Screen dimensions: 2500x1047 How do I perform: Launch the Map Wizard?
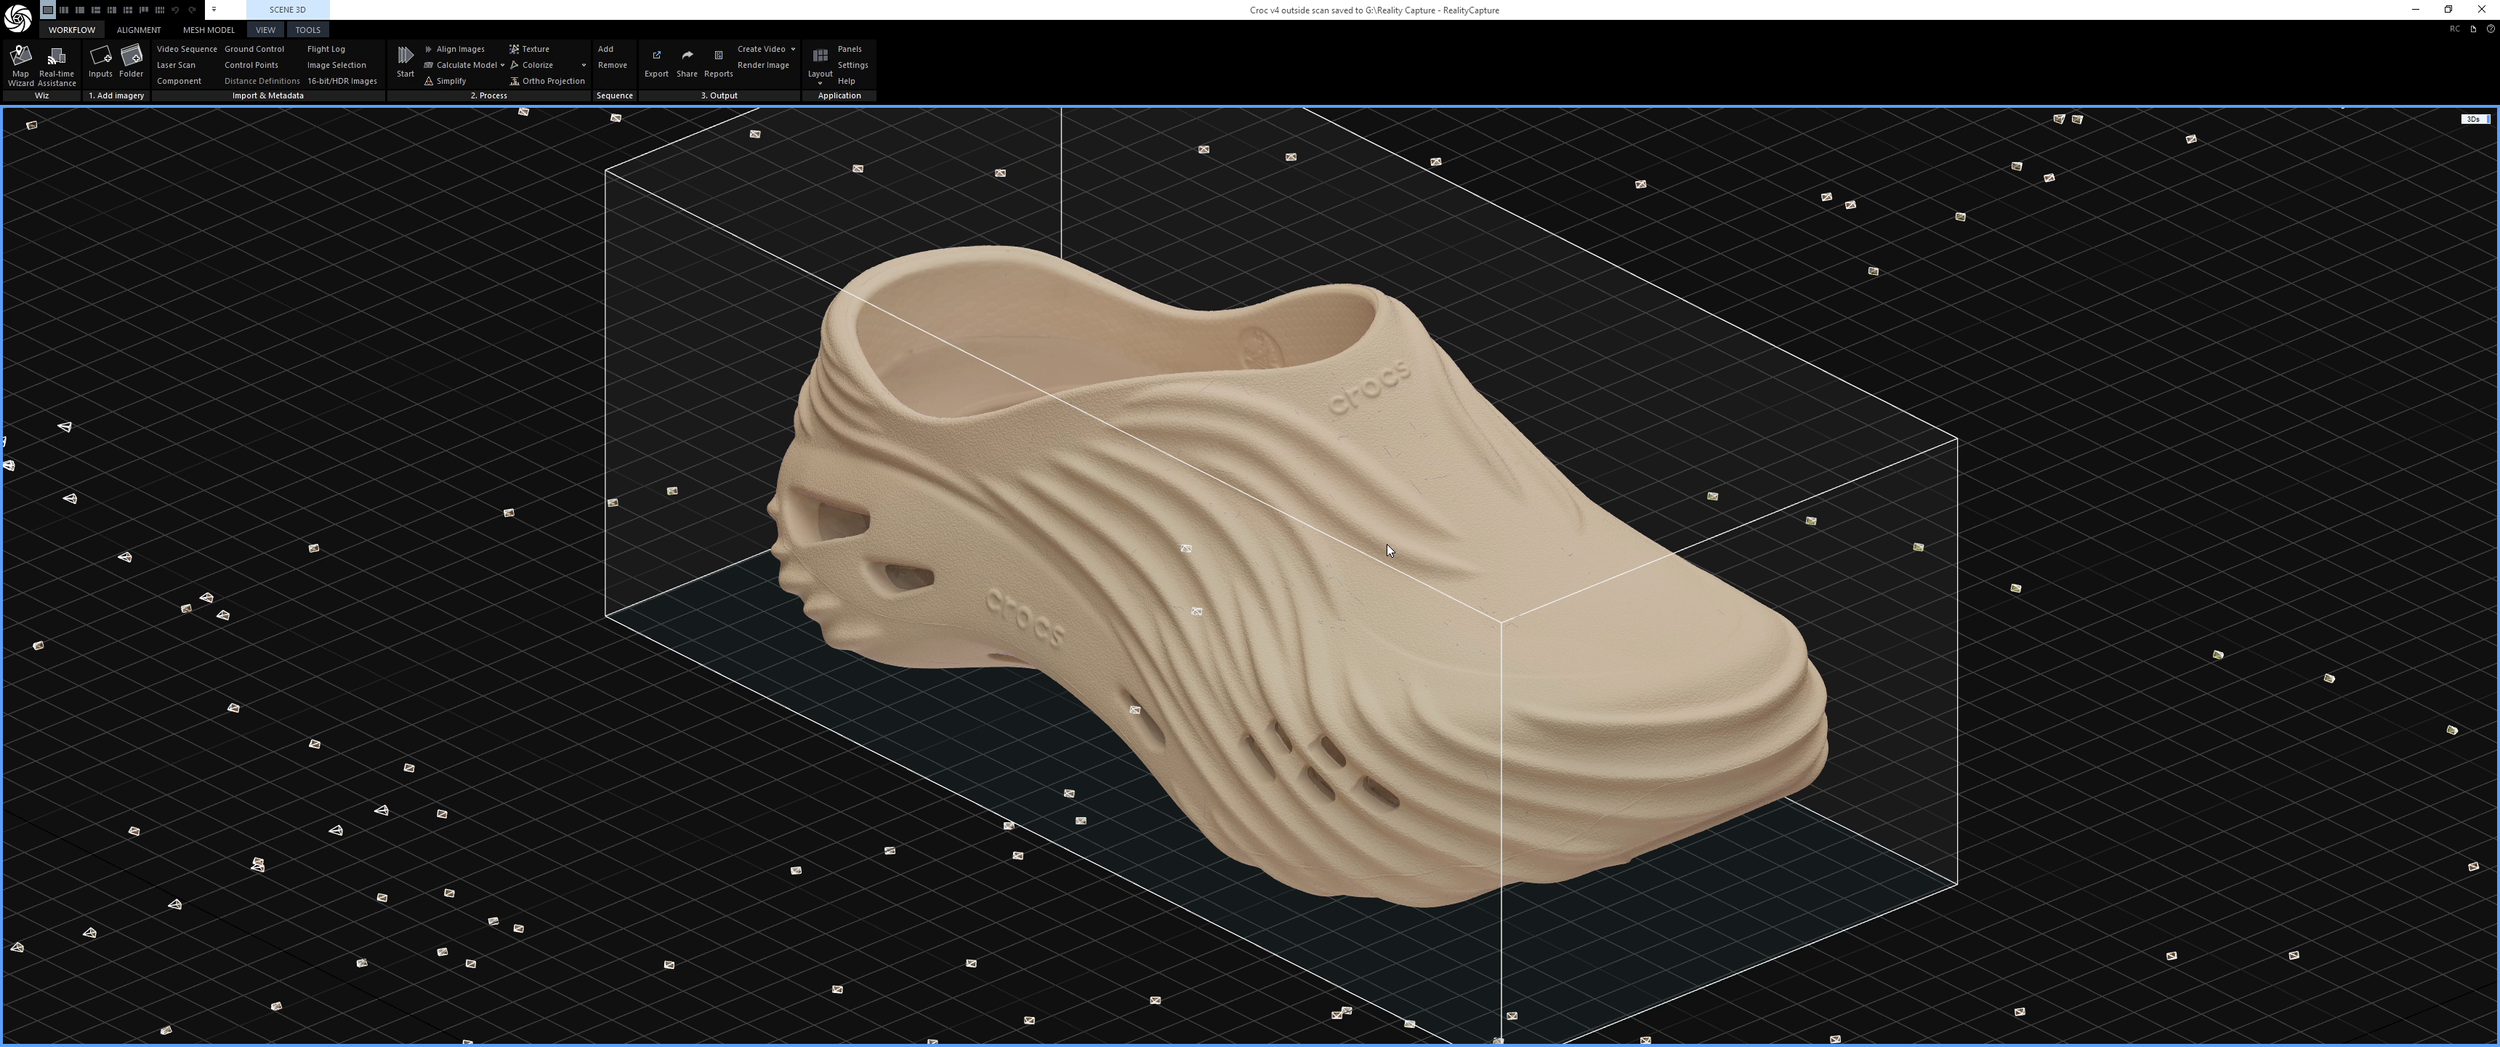20,66
